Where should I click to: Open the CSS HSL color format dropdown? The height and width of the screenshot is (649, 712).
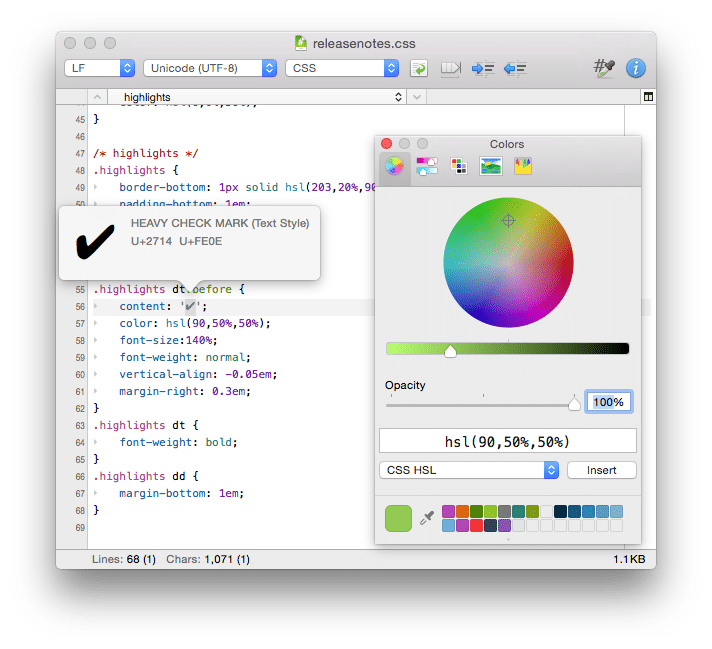(x=469, y=470)
